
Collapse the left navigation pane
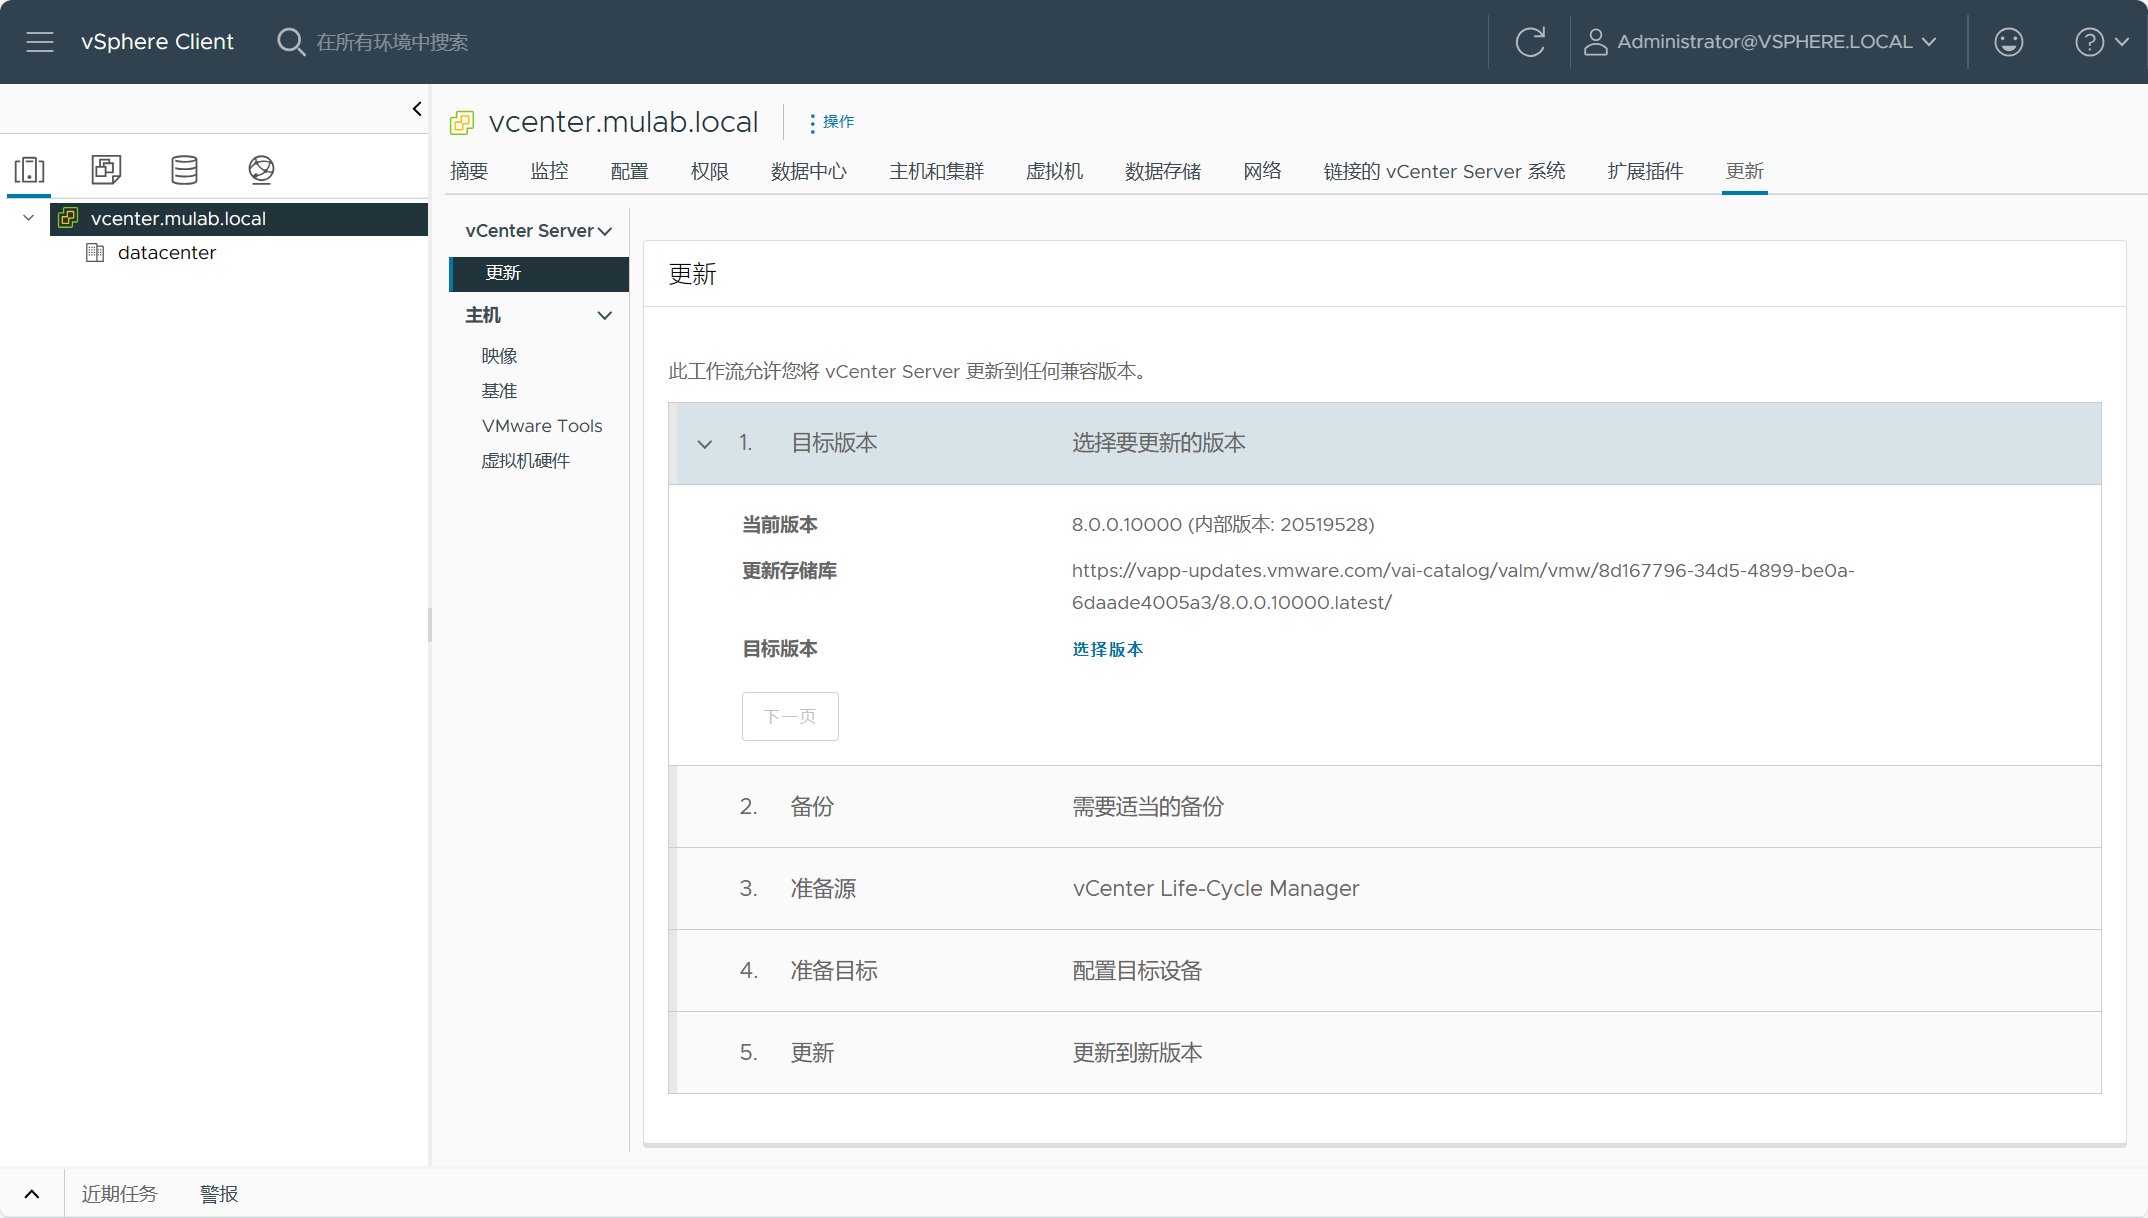pos(417,109)
